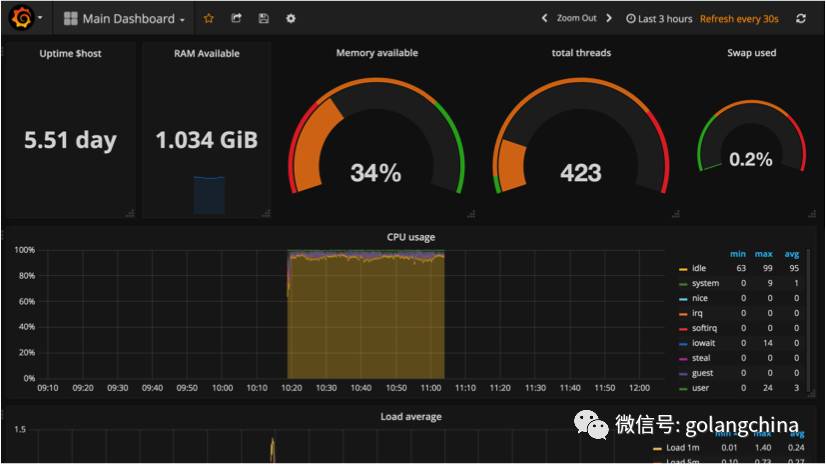Open Refresh every 30s interval setting

[739, 18]
